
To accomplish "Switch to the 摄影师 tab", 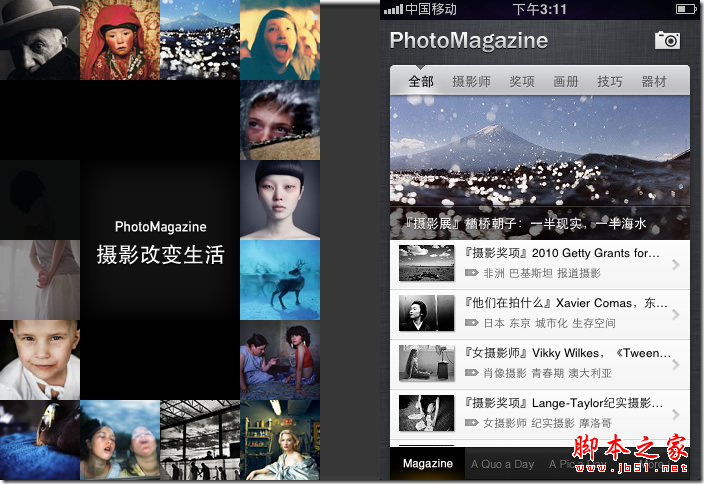I will 471,82.
